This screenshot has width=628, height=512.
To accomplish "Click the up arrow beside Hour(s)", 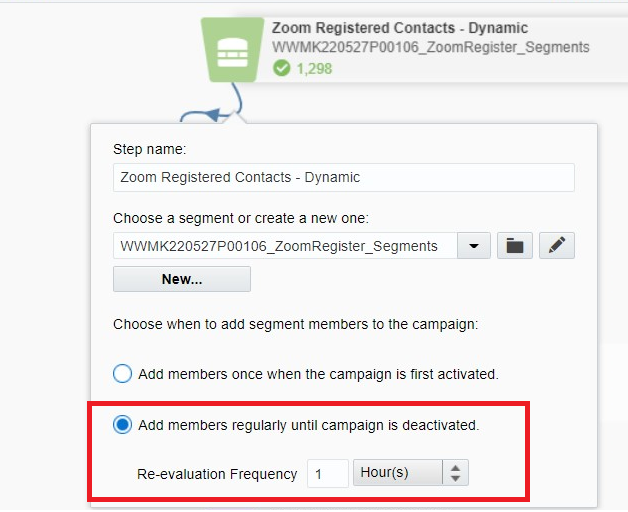I will point(455,468).
